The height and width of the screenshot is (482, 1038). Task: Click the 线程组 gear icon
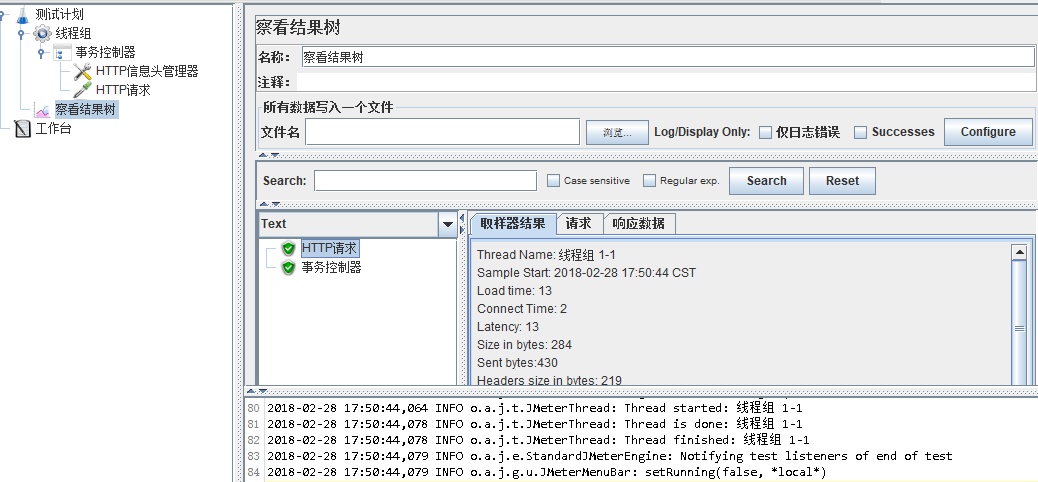point(42,33)
